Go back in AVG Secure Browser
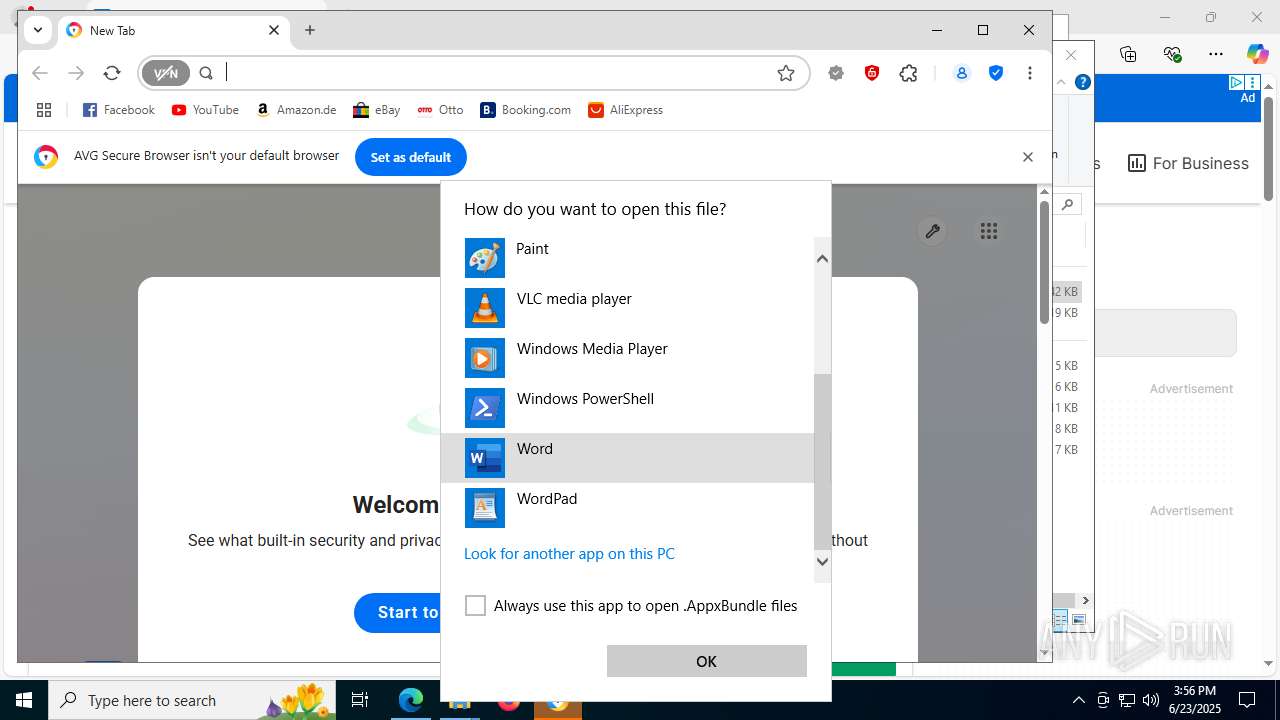Image resolution: width=1280 pixels, height=720 pixels. [x=40, y=73]
